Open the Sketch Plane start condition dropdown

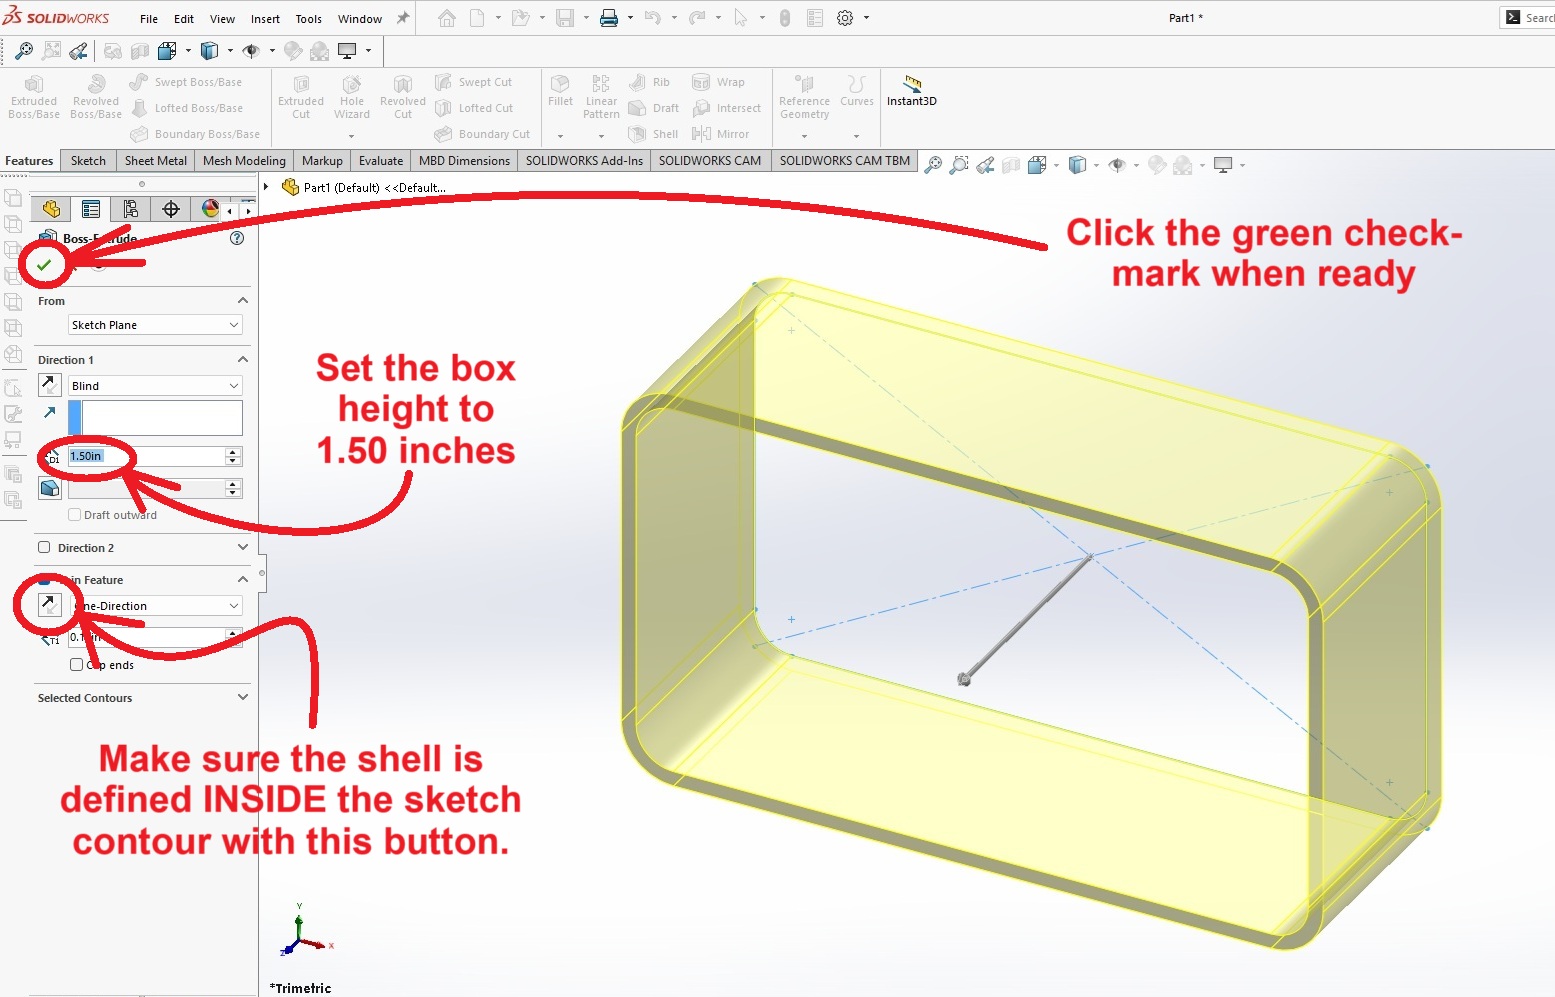point(155,325)
